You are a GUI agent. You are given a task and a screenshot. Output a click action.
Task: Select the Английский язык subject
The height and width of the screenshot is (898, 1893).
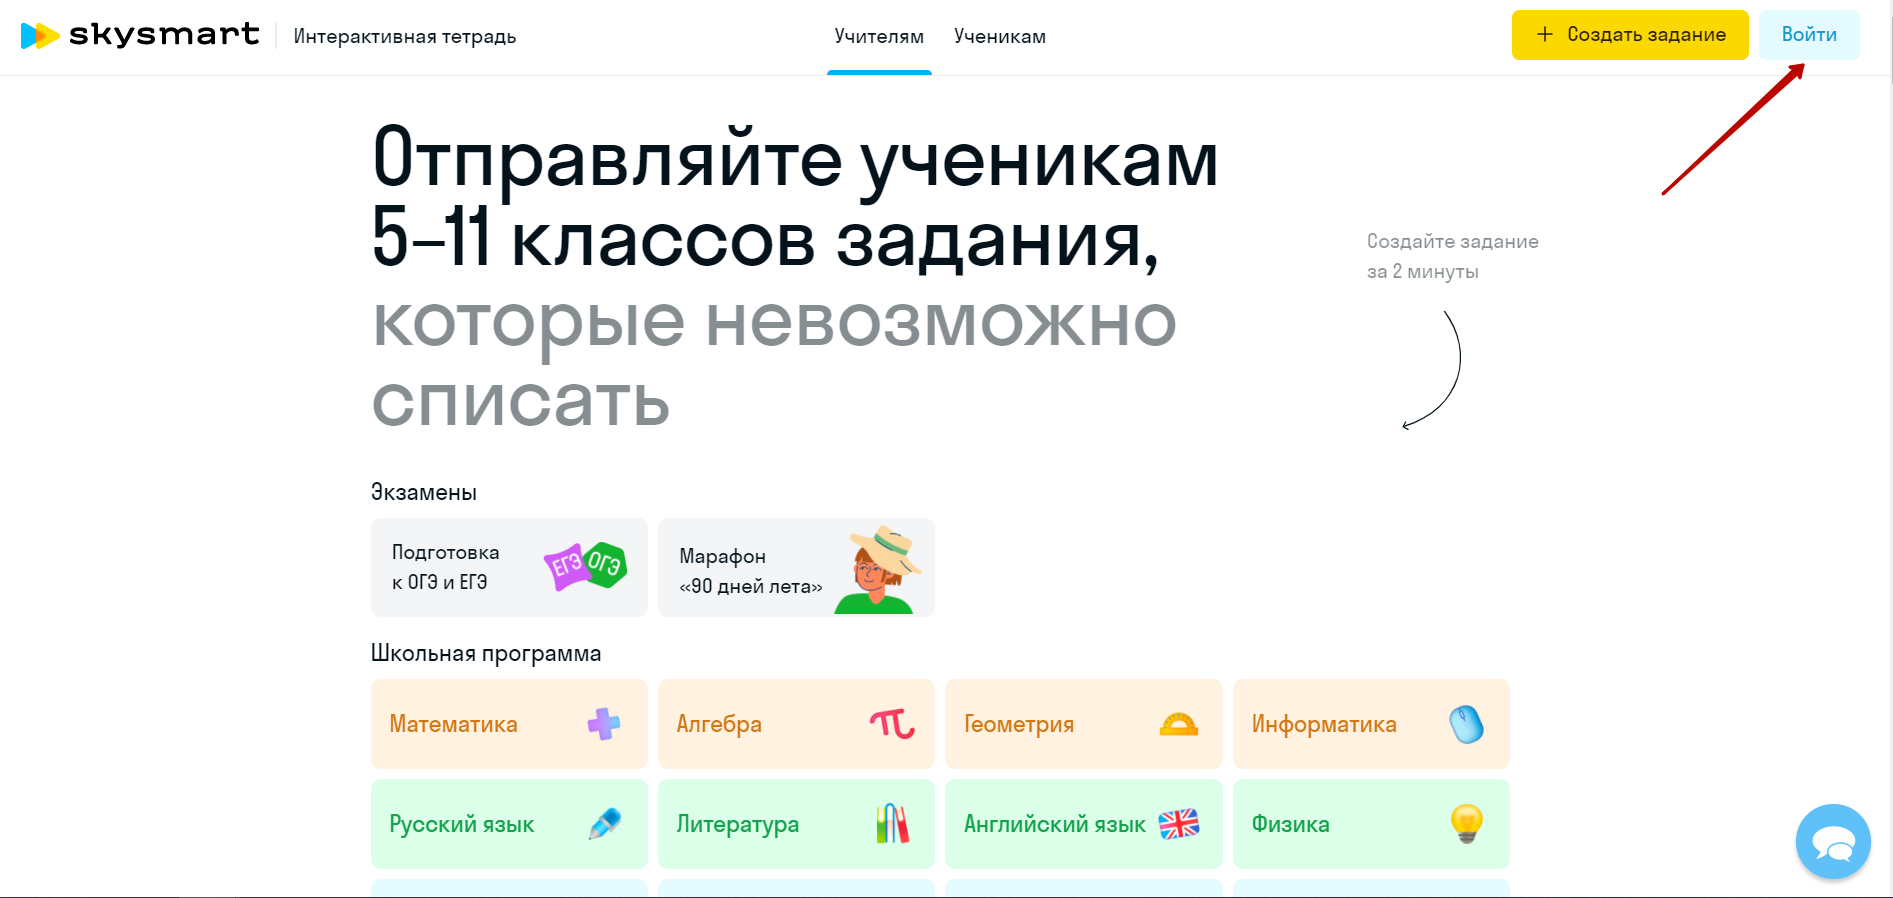click(1084, 824)
